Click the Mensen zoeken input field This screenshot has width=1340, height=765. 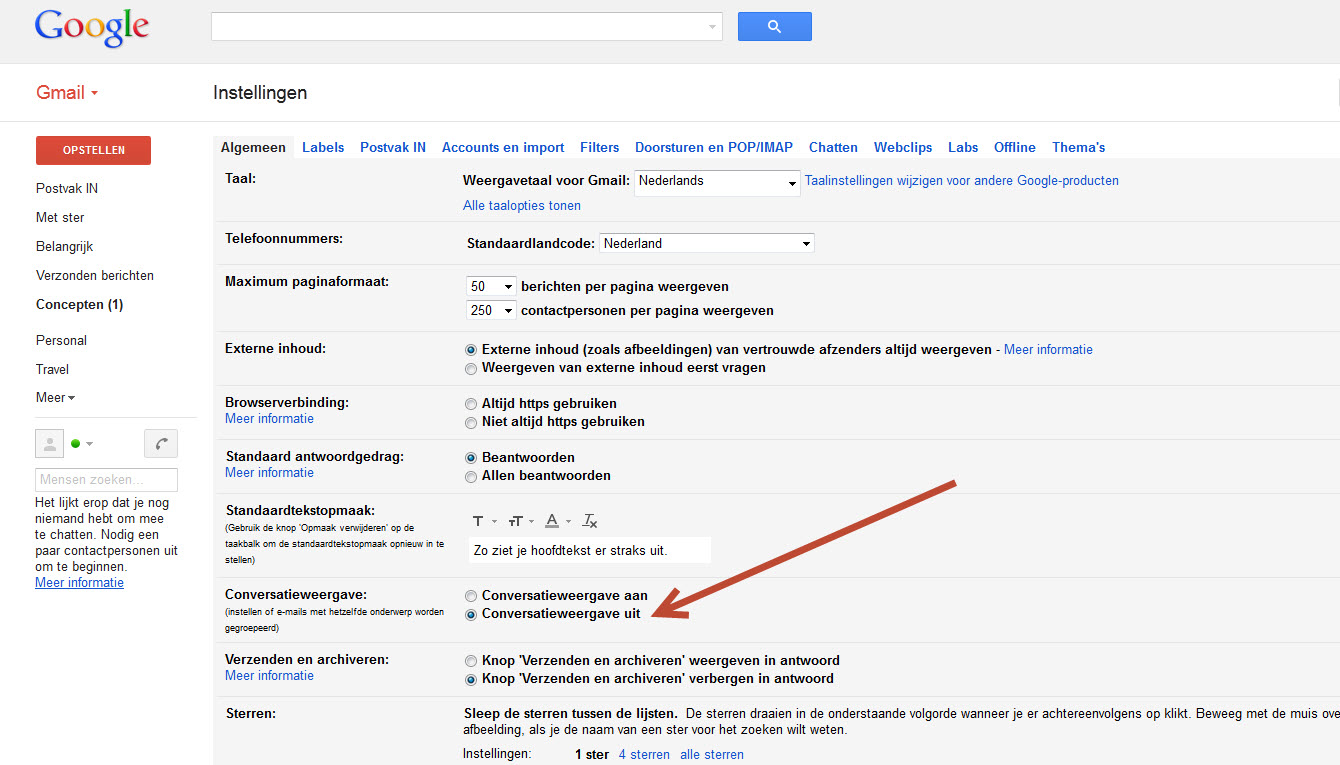[x=106, y=479]
